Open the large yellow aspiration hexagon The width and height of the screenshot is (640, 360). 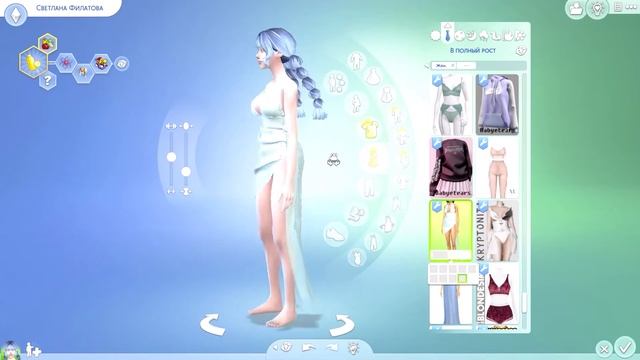33,62
